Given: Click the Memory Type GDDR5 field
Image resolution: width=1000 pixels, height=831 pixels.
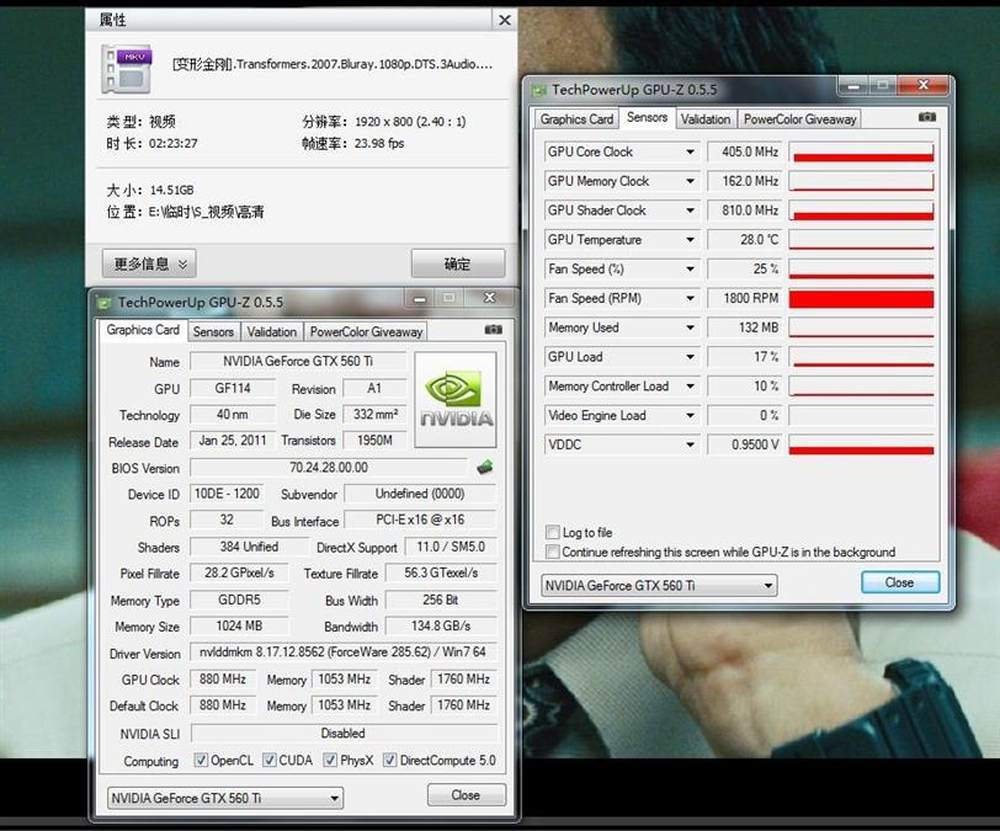Looking at the screenshot, I should pyautogui.click(x=239, y=600).
